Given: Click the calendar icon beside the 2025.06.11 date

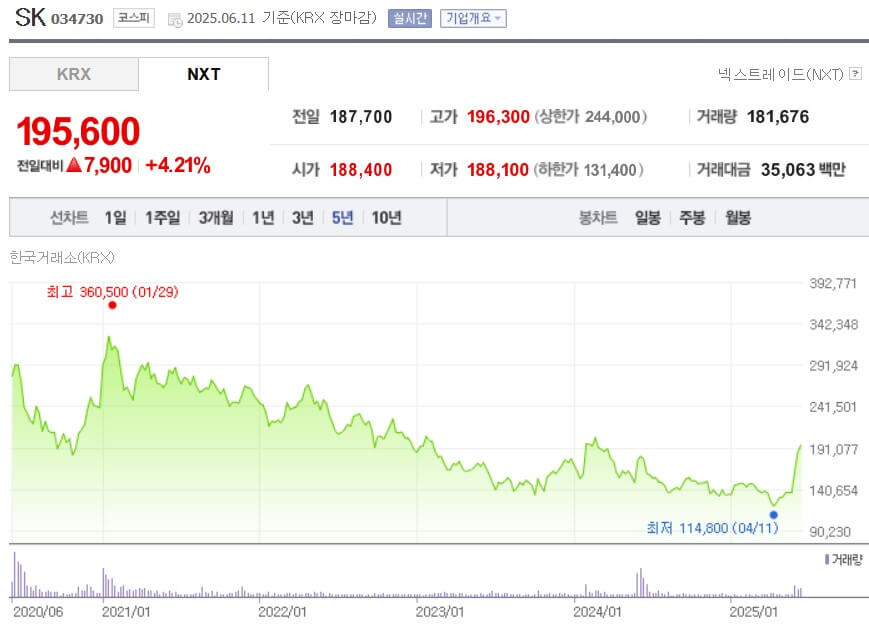Looking at the screenshot, I should 174,18.
